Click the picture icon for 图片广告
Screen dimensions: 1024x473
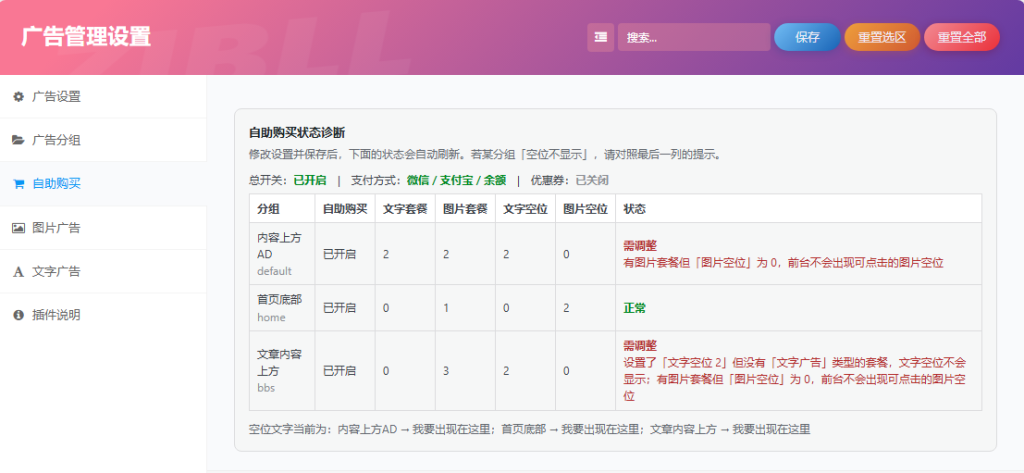tap(18, 228)
